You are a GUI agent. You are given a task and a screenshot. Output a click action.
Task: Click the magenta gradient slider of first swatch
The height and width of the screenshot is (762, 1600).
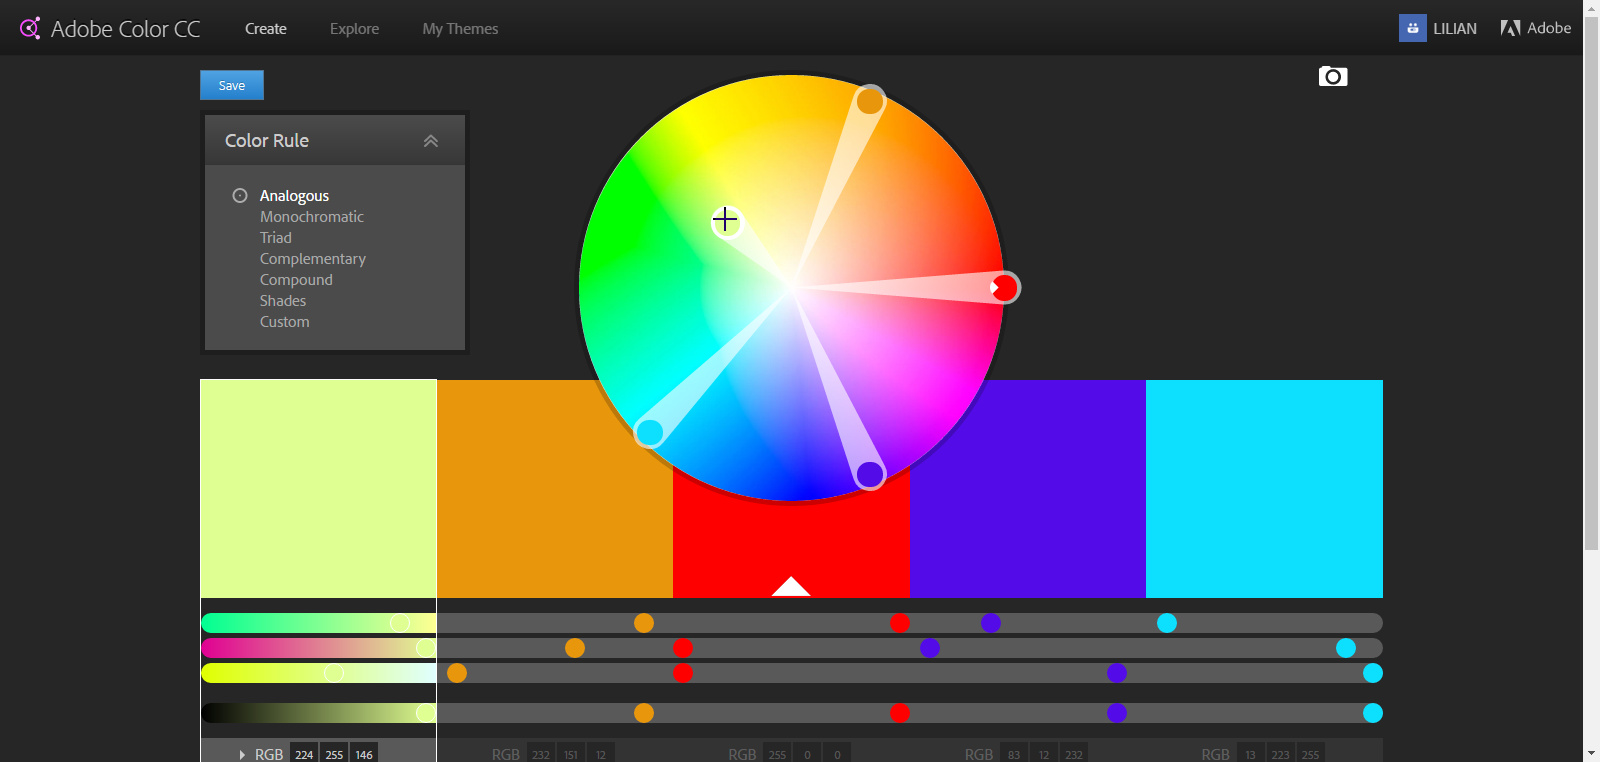318,648
